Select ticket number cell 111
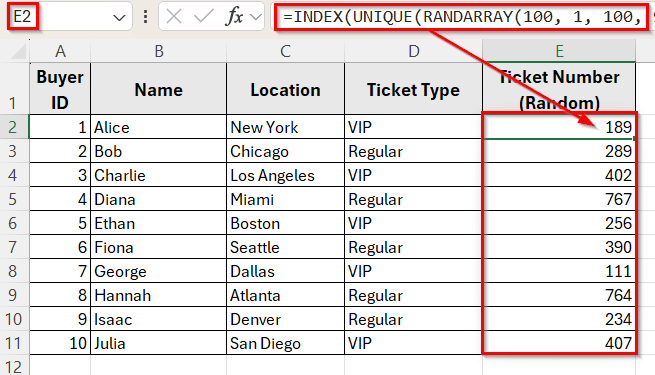 point(559,271)
